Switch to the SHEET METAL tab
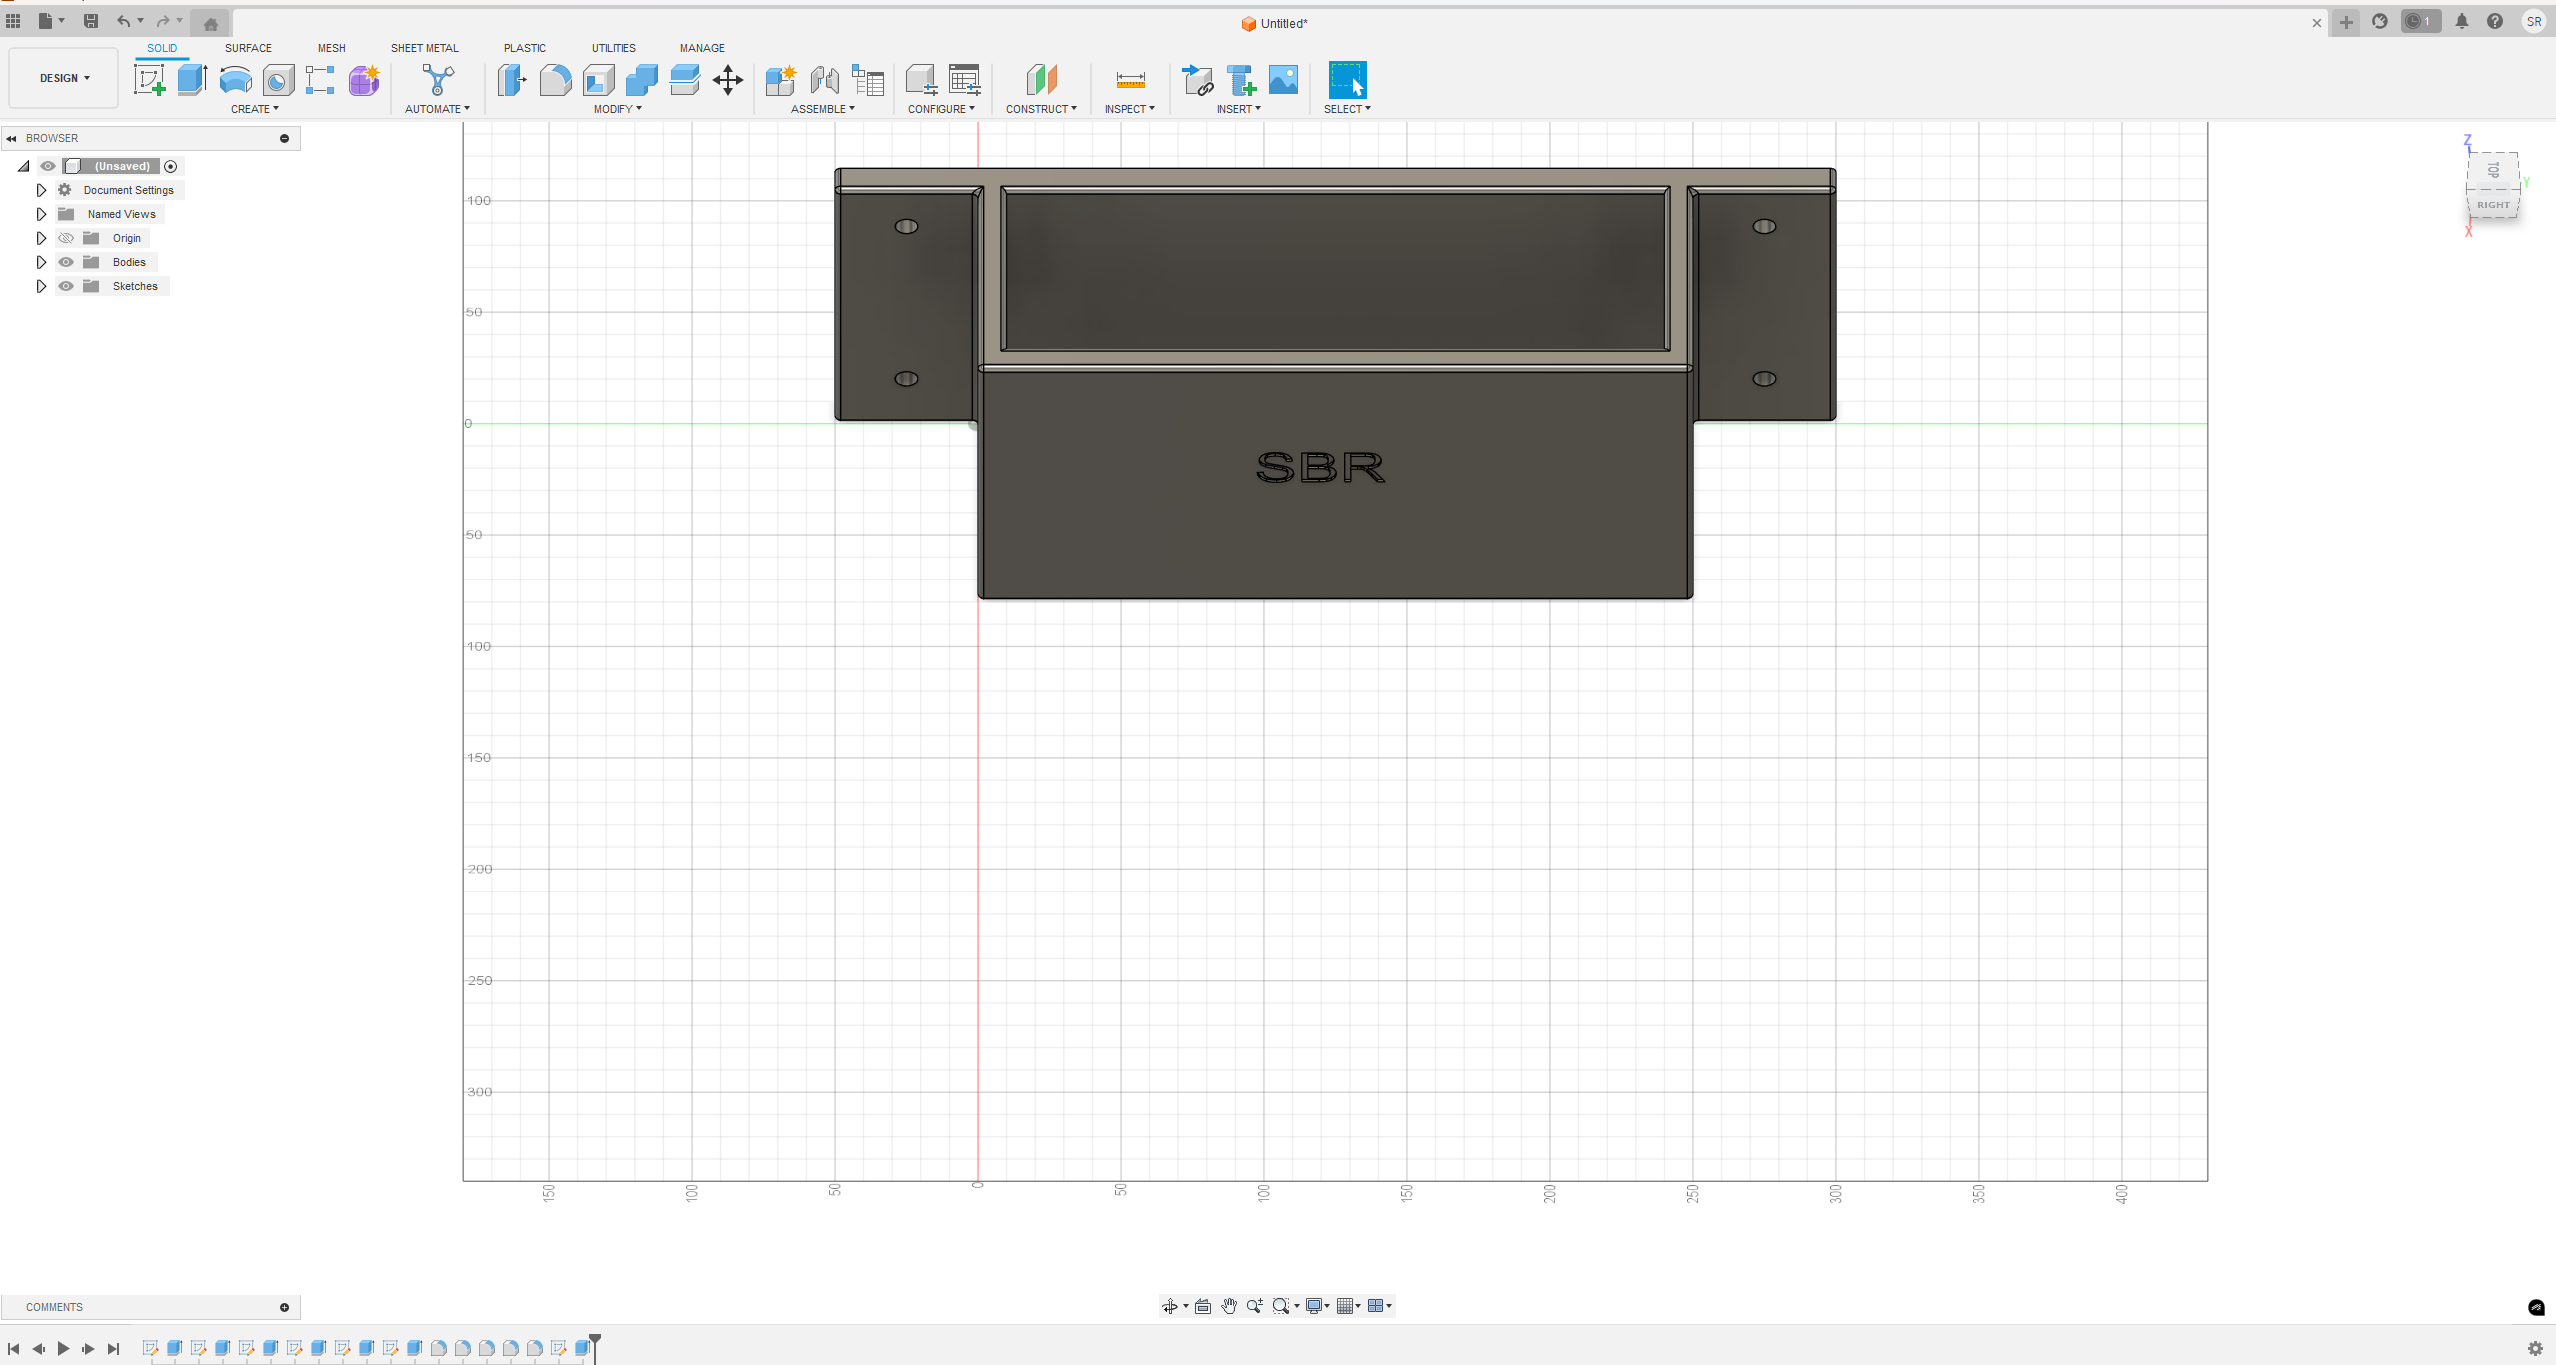 (424, 48)
